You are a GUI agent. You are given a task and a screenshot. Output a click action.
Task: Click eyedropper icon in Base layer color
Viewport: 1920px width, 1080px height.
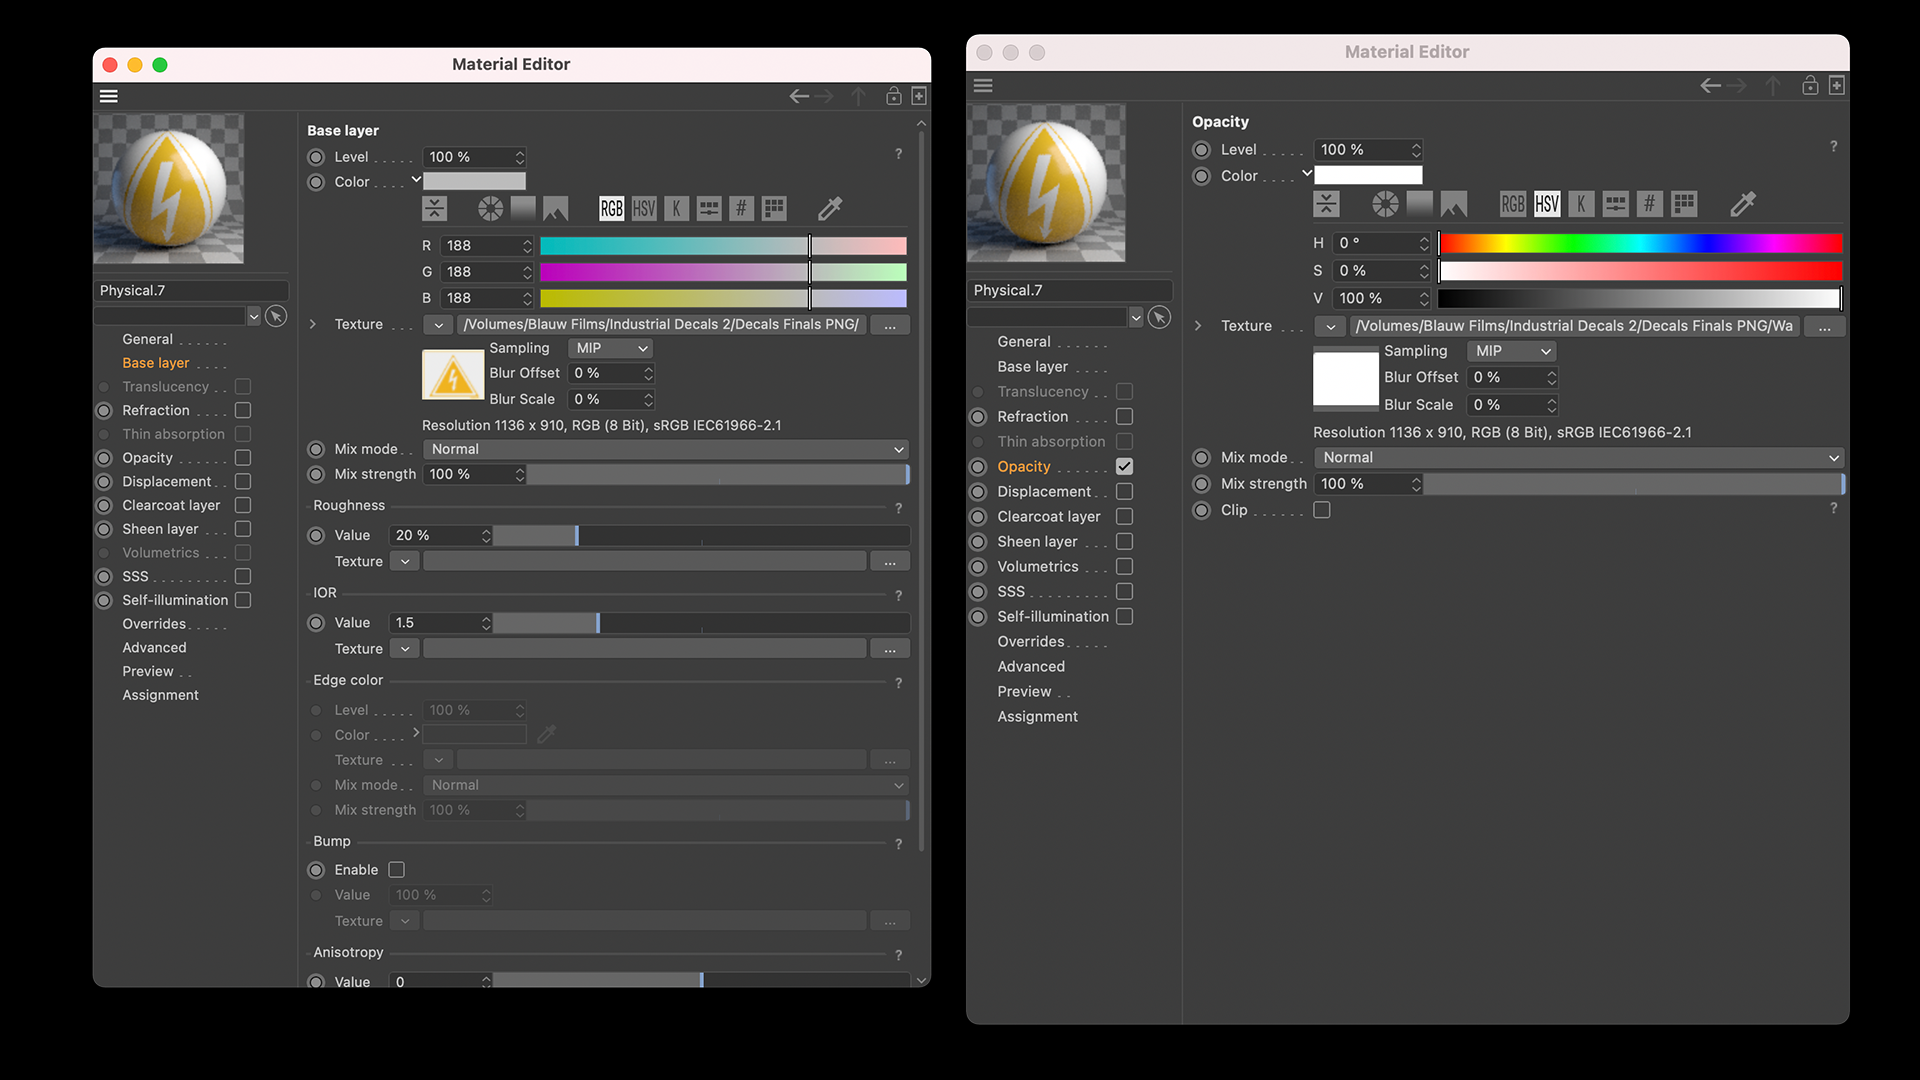pyautogui.click(x=830, y=208)
